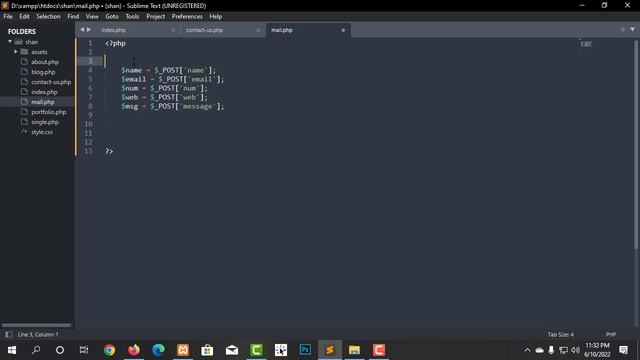This screenshot has width=640, height=360.
Task: Open the Selection menu
Action: [48, 16]
